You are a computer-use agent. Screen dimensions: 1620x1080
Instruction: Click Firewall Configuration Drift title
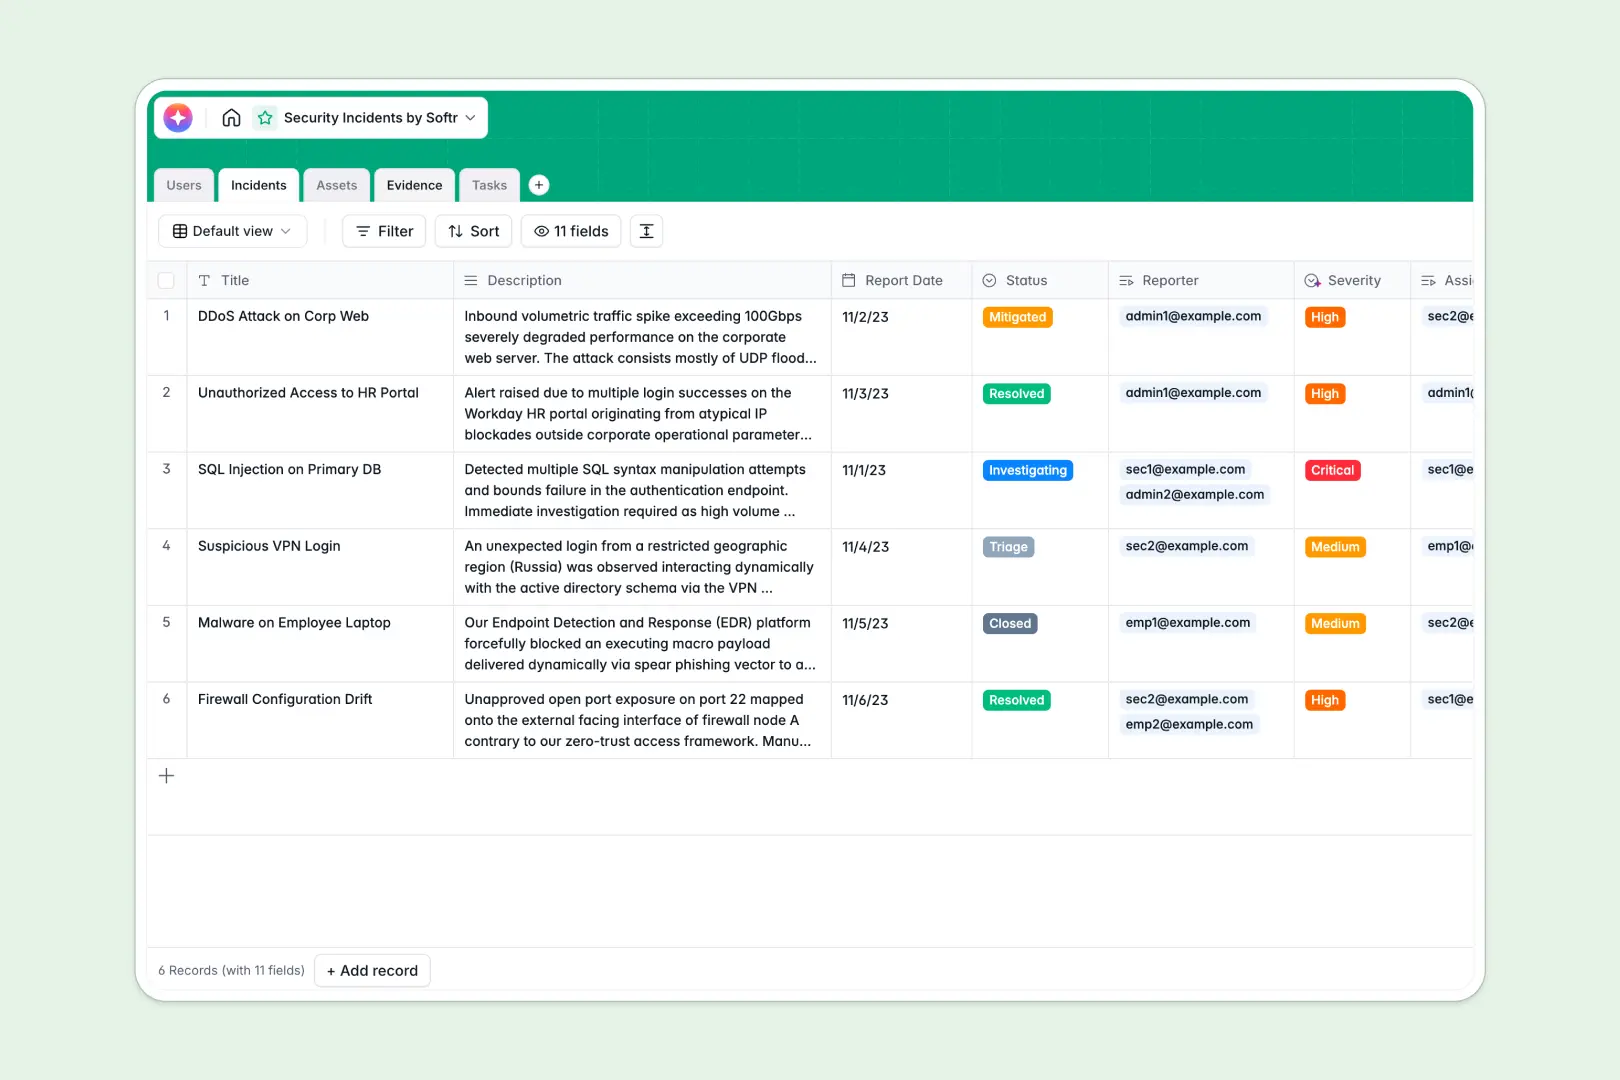click(285, 699)
